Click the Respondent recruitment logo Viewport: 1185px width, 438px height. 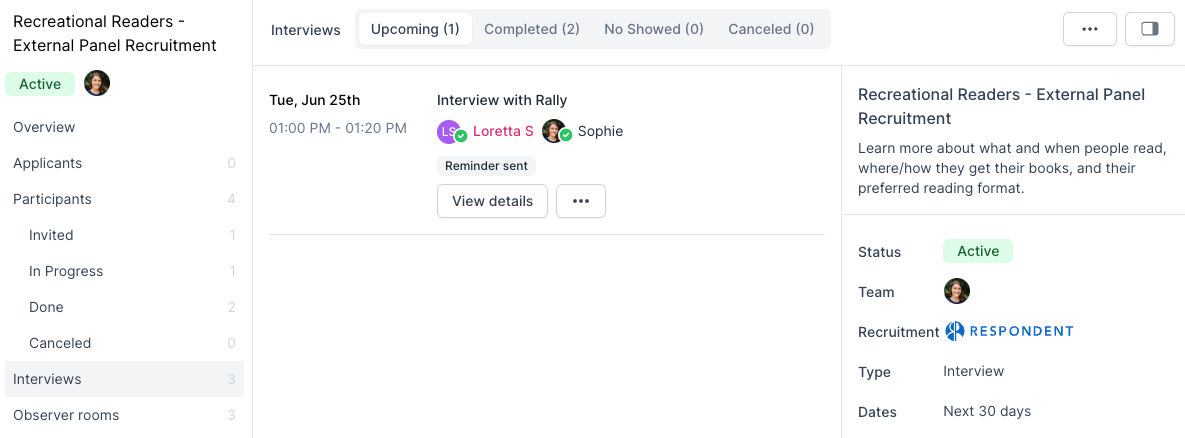(x=1009, y=331)
